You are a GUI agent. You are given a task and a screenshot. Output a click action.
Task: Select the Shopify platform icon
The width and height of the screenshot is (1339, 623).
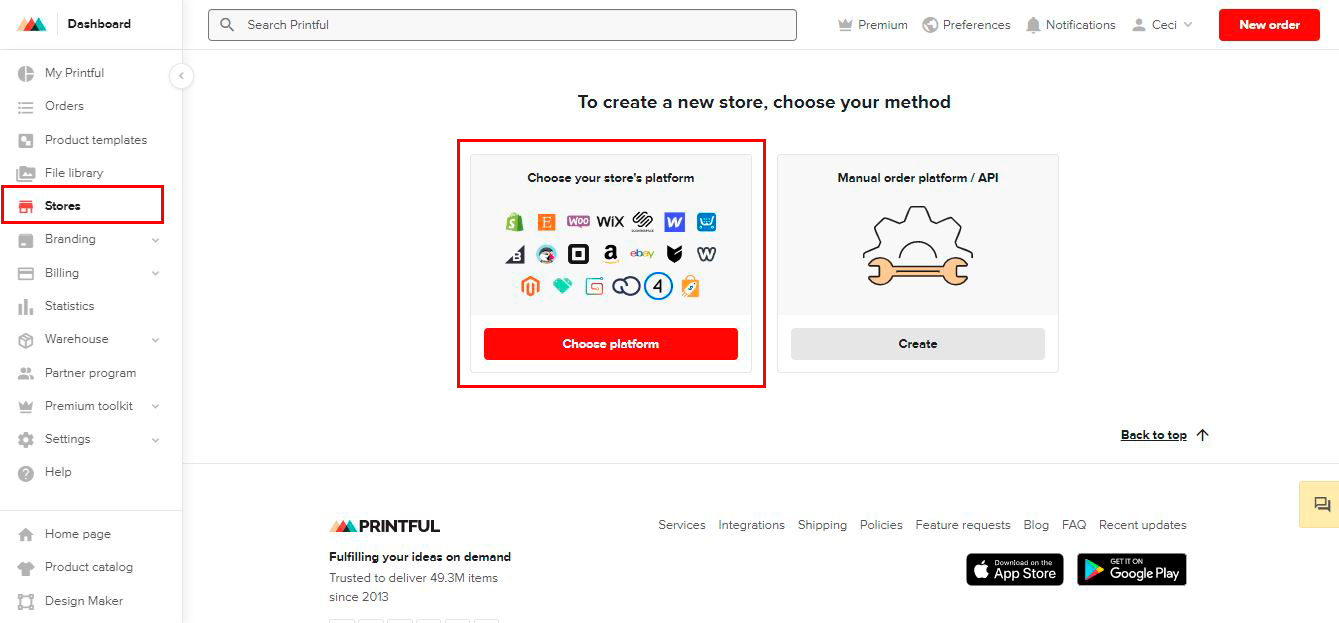click(515, 221)
